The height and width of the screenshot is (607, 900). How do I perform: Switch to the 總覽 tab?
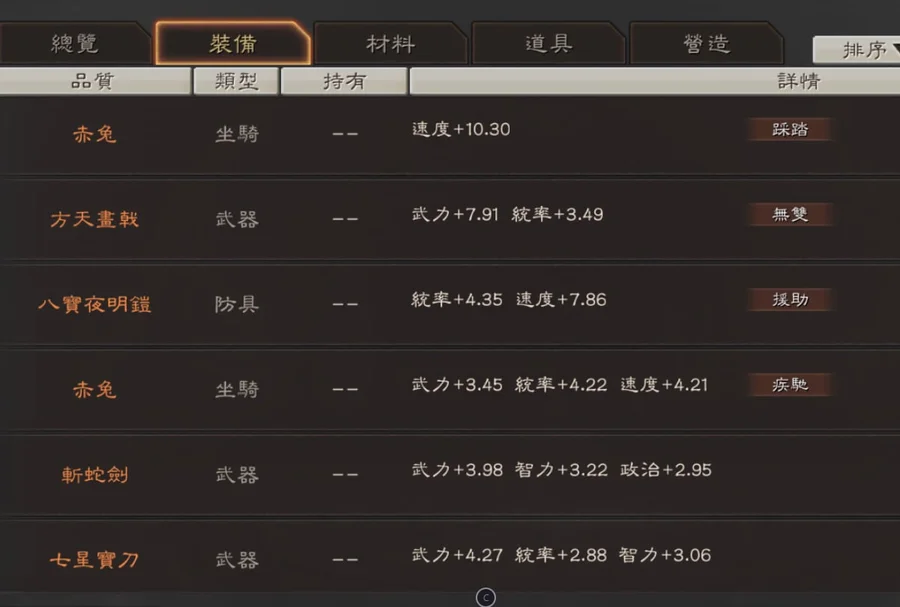point(73,44)
